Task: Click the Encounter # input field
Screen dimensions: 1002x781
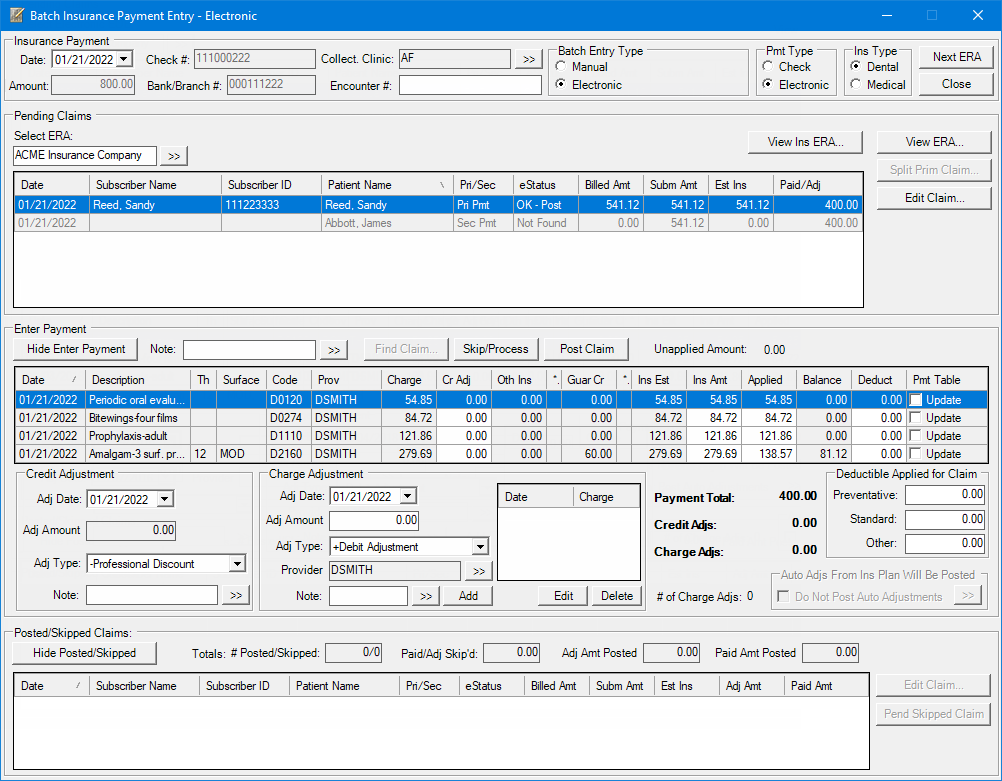Action: click(469, 85)
